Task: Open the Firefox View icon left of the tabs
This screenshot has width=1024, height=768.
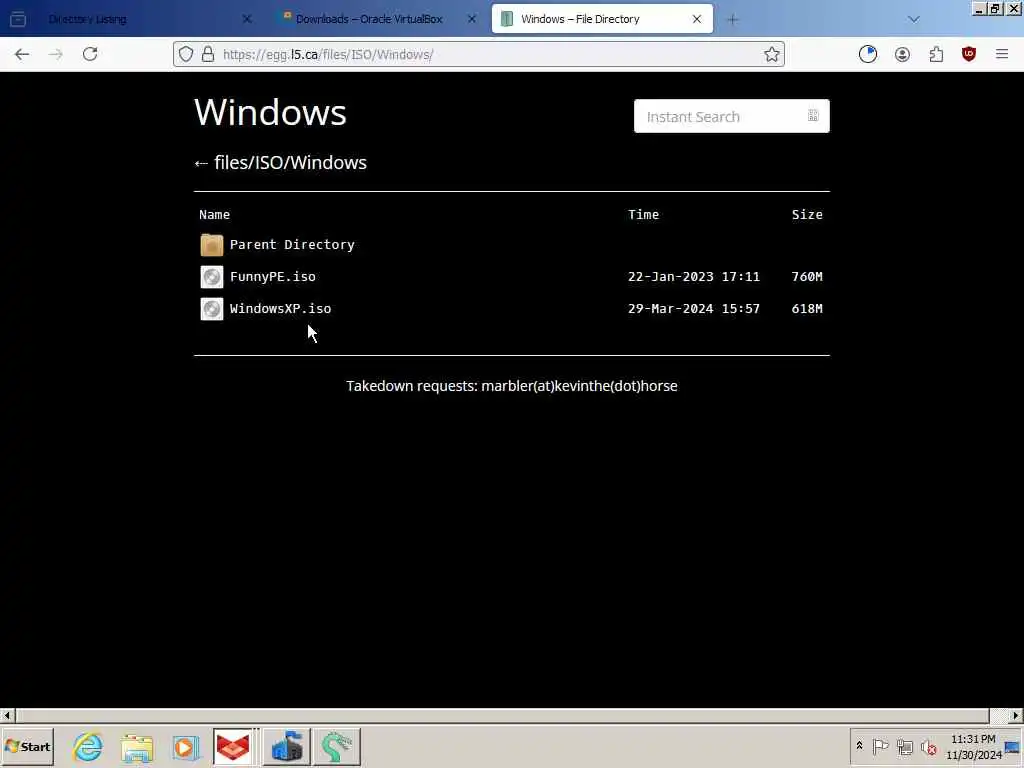Action: (x=18, y=19)
